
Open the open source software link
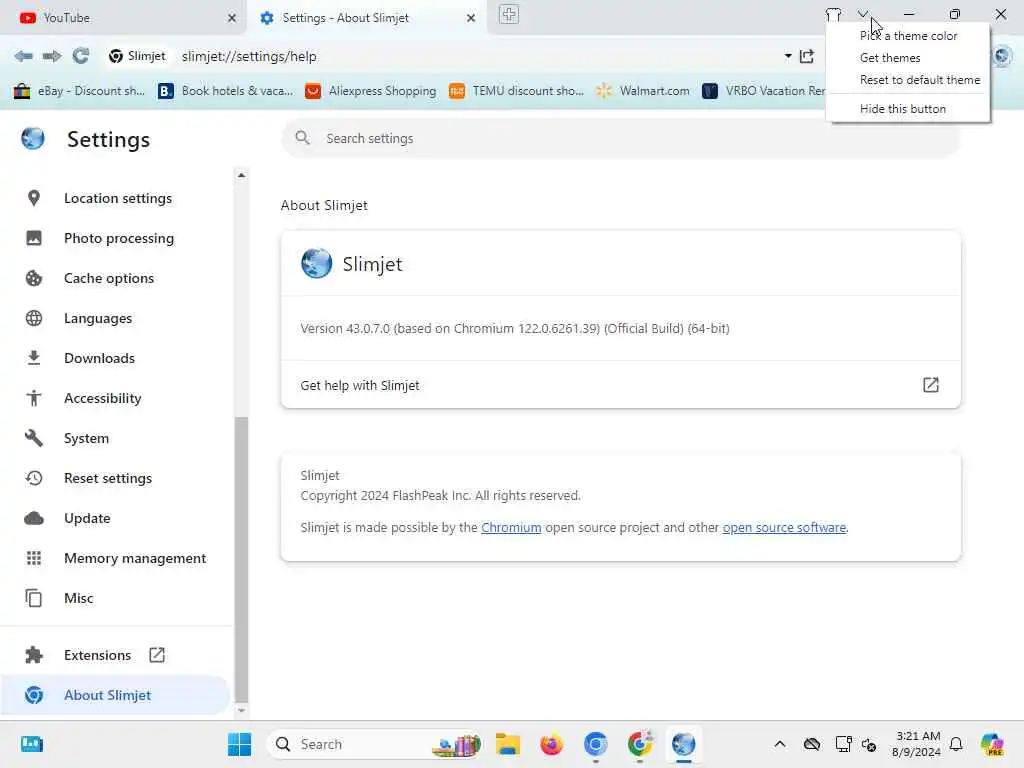pyautogui.click(x=784, y=527)
